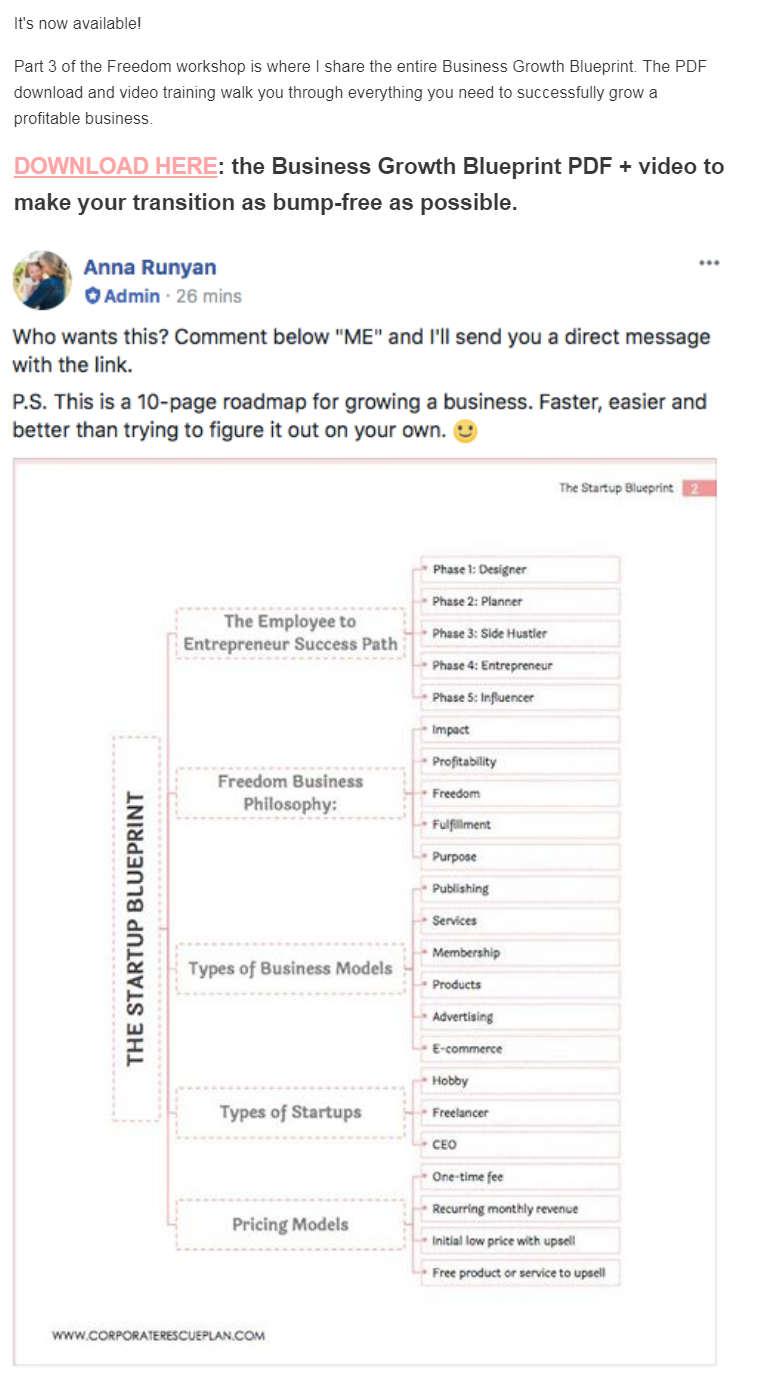Click the Freedom Business Philosophy branch
This screenshot has width=777, height=1382.
[x=289, y=792]
